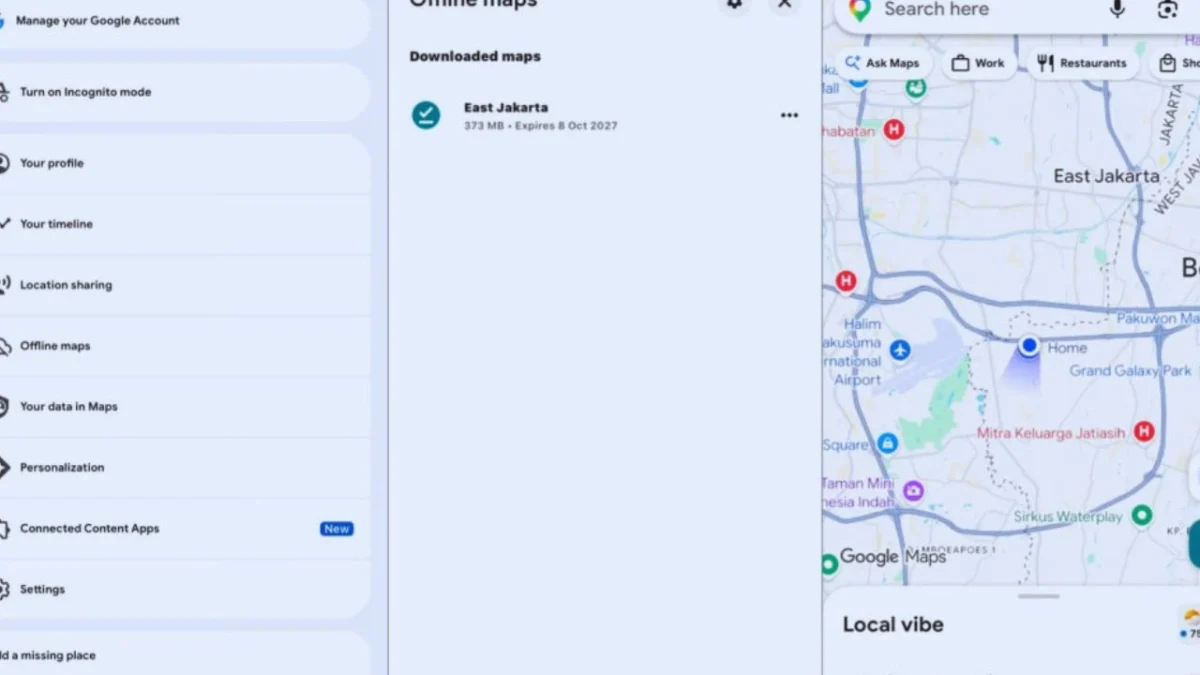Open Settings in the side menu
The width and height of the screenshot is (1200, 675).
(x=185, y=590)
